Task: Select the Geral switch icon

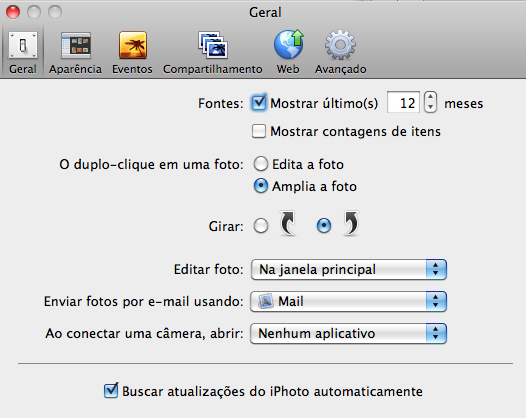Action: tap(23, 45)
